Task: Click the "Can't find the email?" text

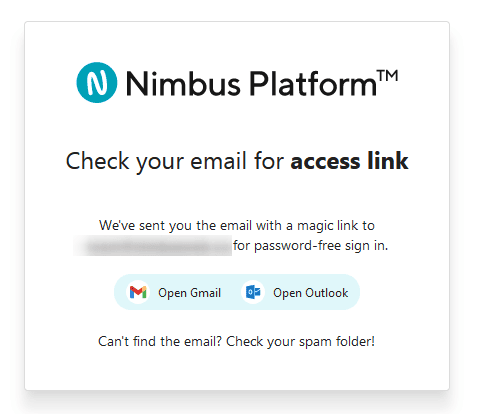Action: (x=160, y=341)
